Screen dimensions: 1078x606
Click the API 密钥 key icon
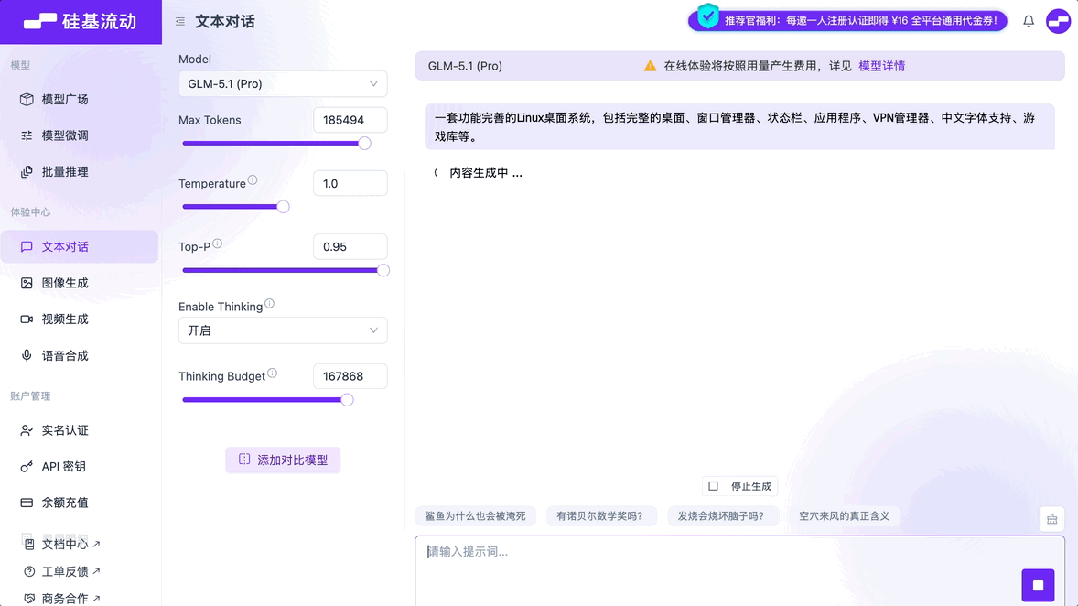tap(26, 466)
